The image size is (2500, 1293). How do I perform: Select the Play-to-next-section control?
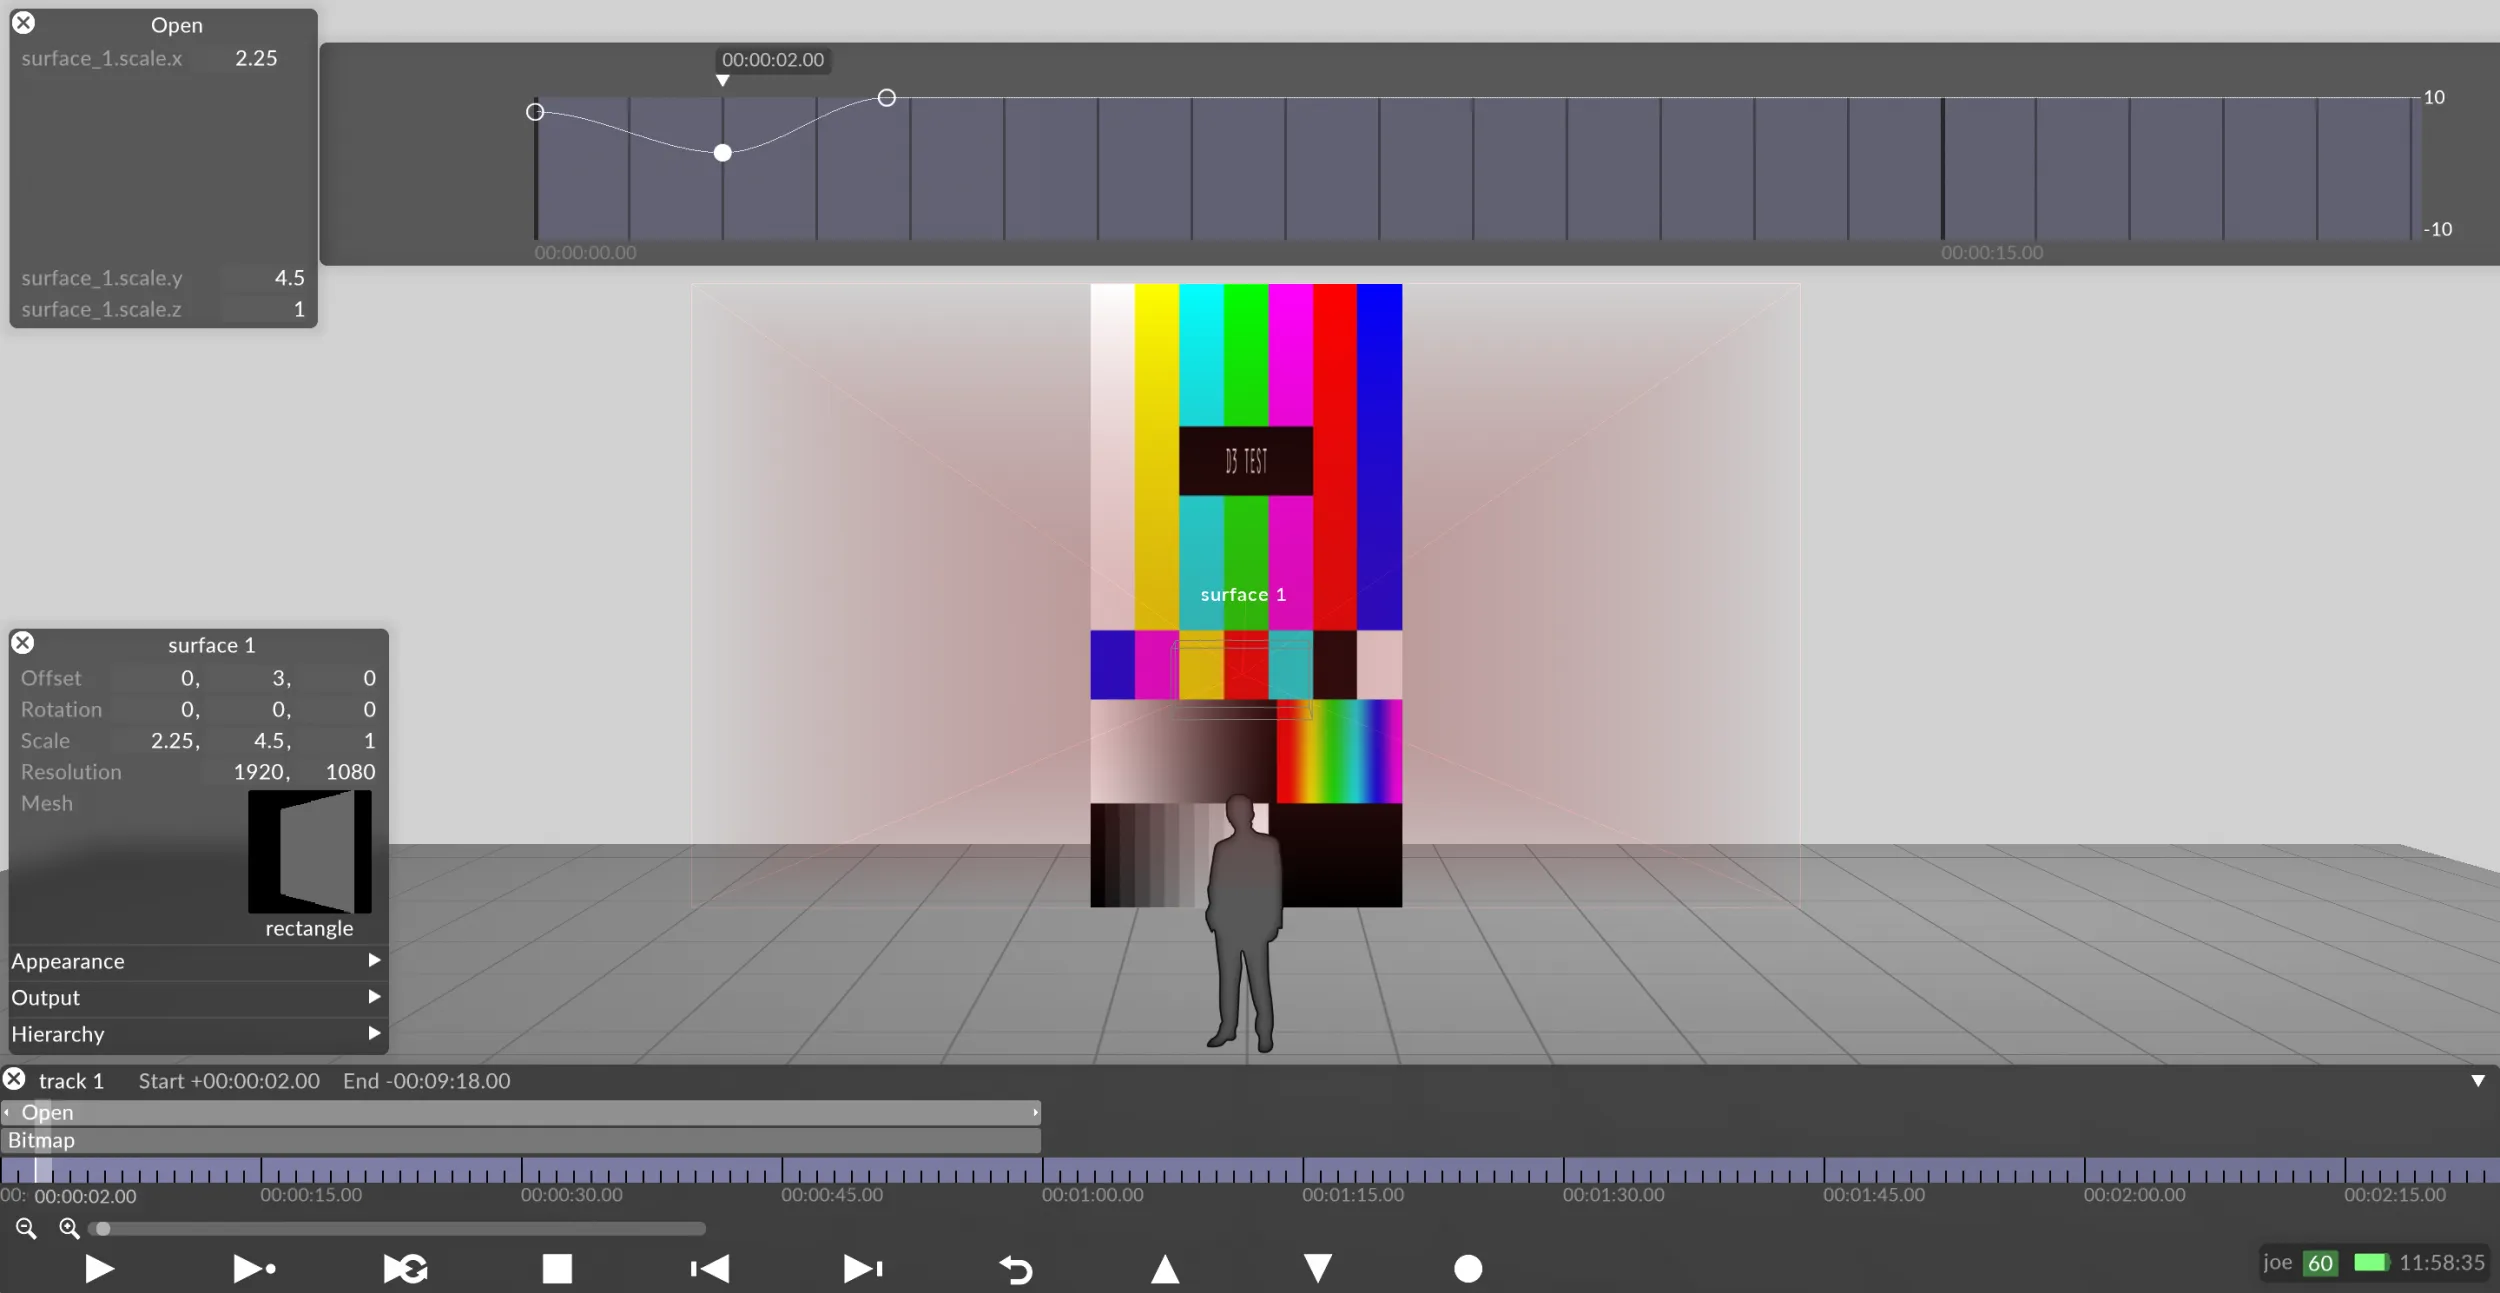click(253, 1269)
